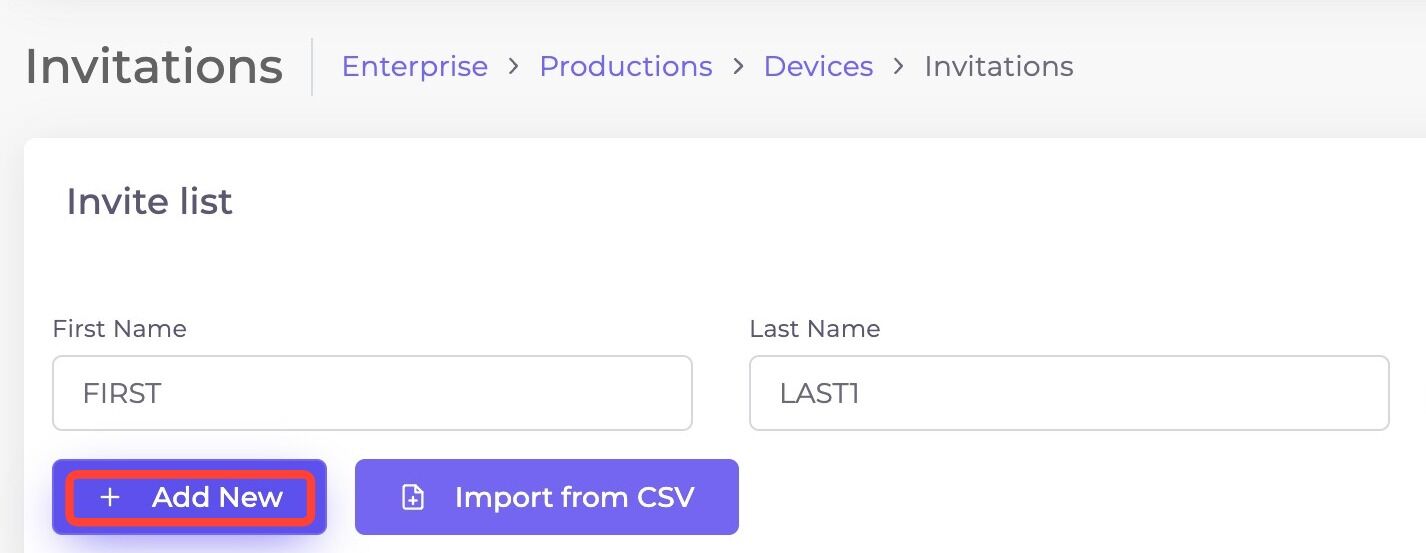Image resolution: width=1426 pixels, height=553 pixels.
Task: Click the Add New button
Action: pos(190,497)
